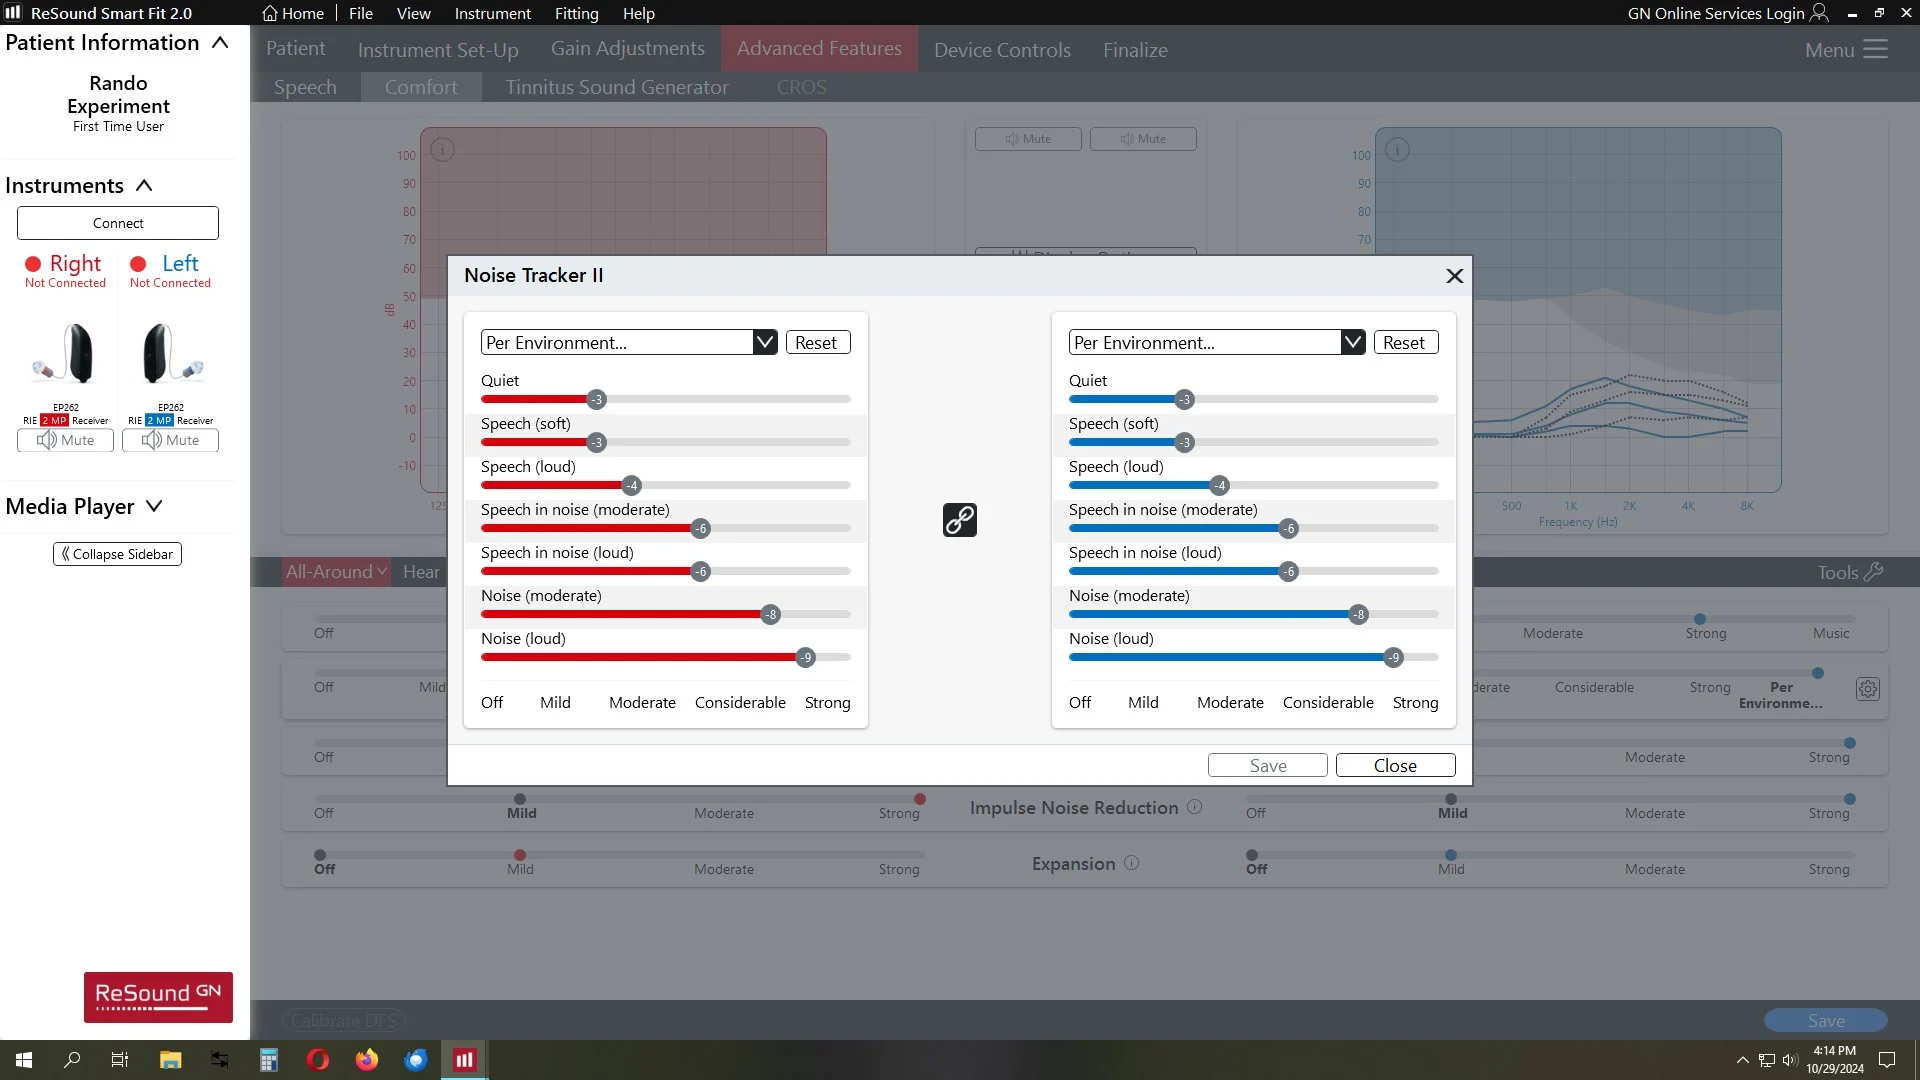This screenshot has height=1080, width=1920.
Task: Open Windows Start menu
Action: pyautogui.click(x=24, y=1060)
